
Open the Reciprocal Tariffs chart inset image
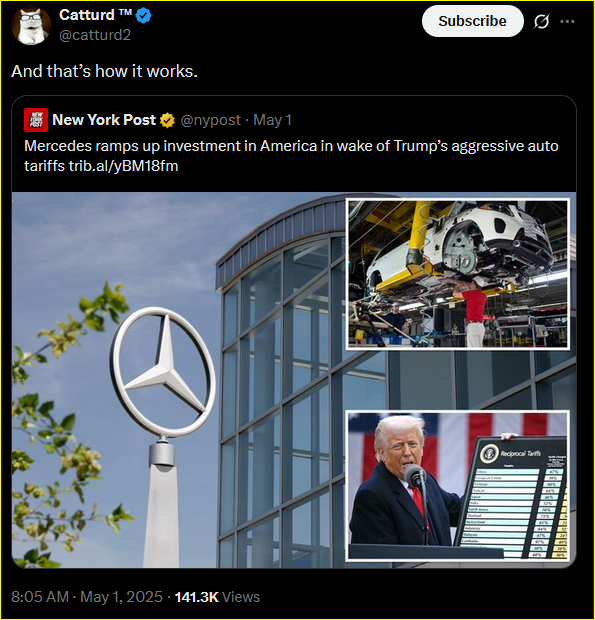(458, 486)
